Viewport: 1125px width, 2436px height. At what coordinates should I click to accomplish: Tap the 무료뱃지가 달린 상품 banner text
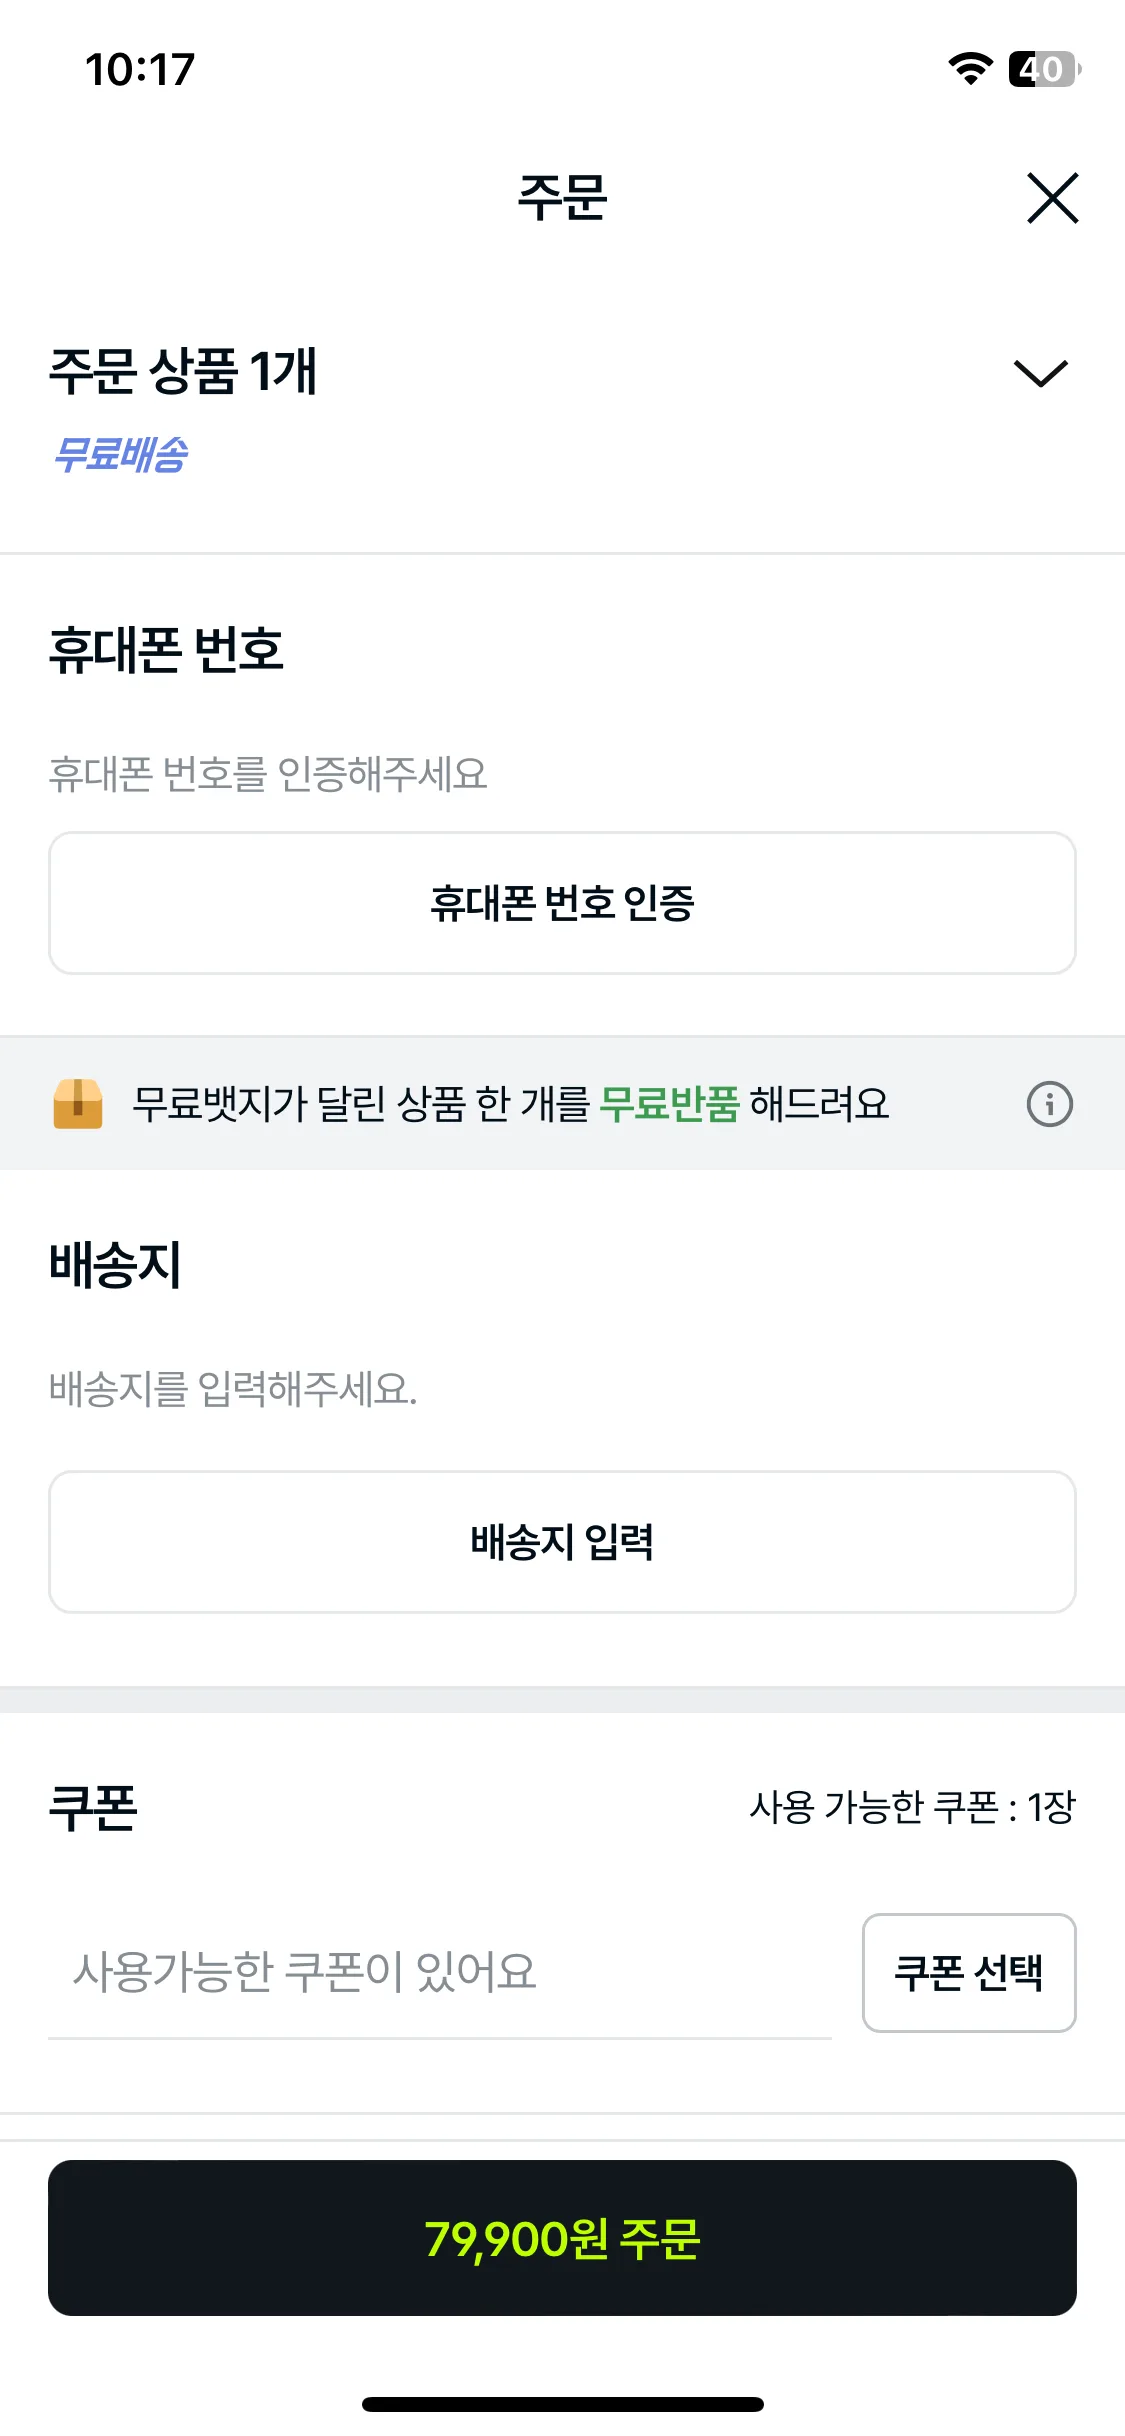pos(511,1104)
